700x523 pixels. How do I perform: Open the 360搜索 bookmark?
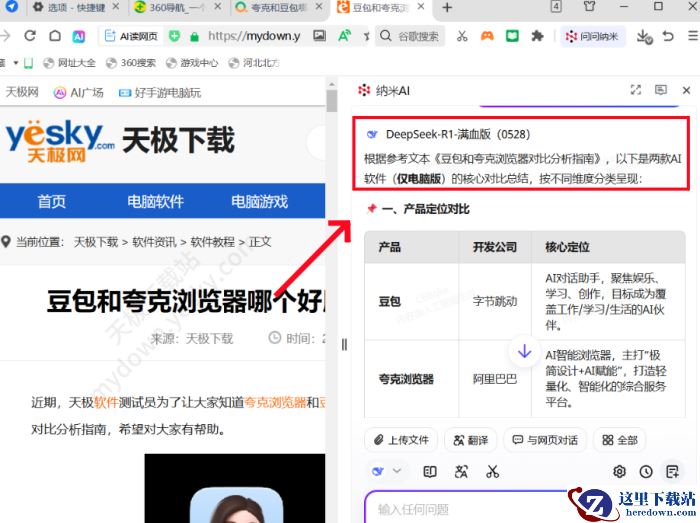point(131,63)
